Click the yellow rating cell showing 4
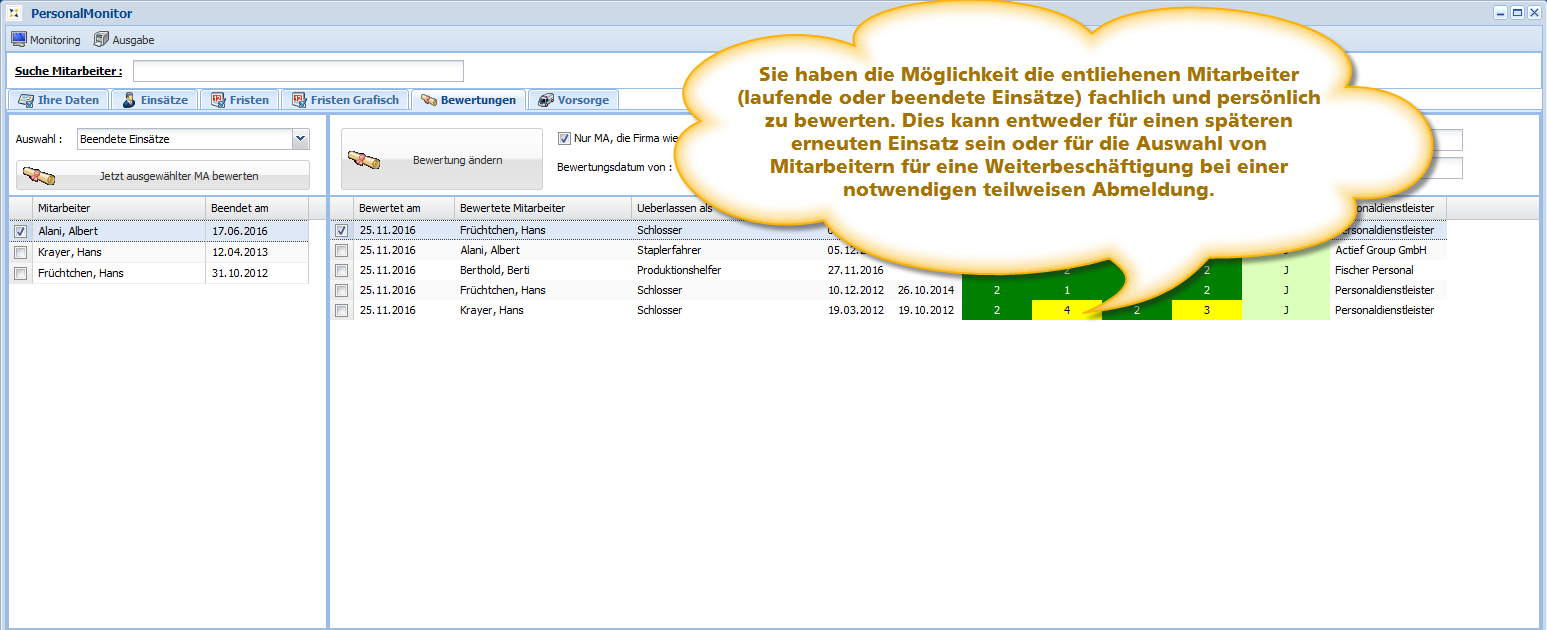 pyautogui.click(x=1066, y=310)
